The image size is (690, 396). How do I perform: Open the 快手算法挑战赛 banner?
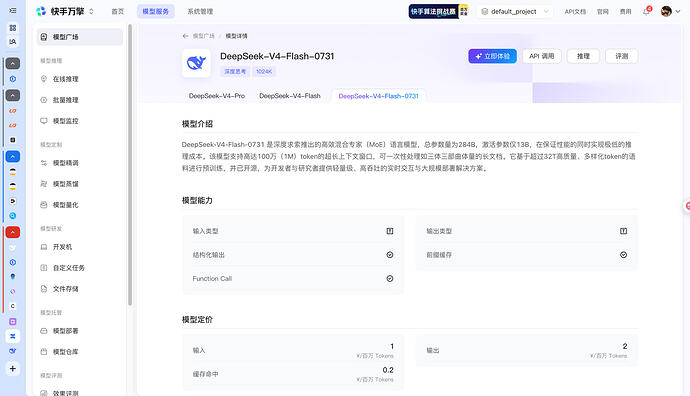tap(438, 11)
